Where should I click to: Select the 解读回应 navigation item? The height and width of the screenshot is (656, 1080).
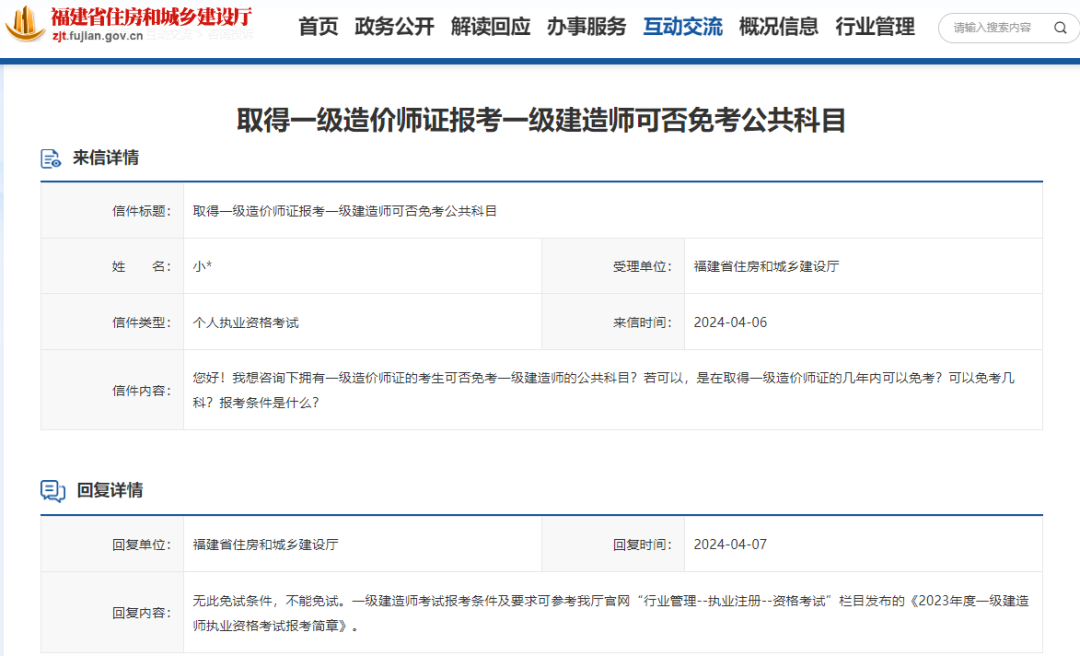[490, 27]
